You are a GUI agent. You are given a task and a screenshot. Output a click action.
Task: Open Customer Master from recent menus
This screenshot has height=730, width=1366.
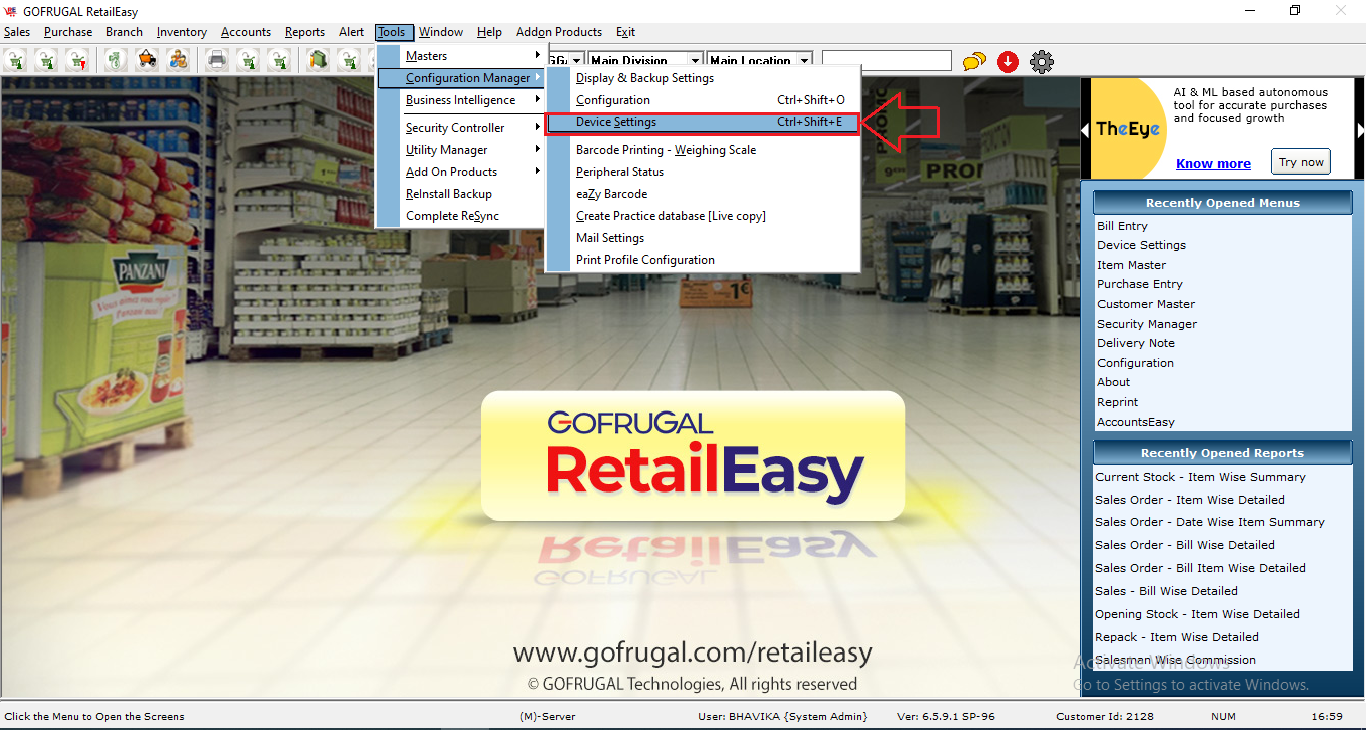click(1146, 304)
